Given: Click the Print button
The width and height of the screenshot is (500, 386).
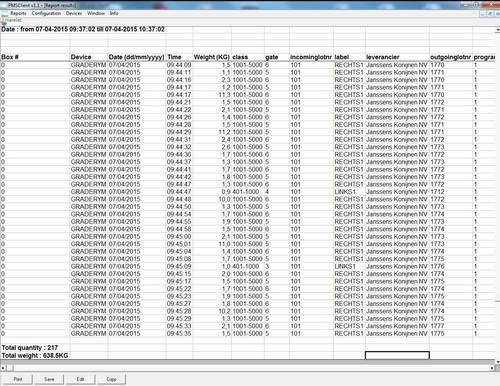Looking at the screenshot, I should coord(17,379).
